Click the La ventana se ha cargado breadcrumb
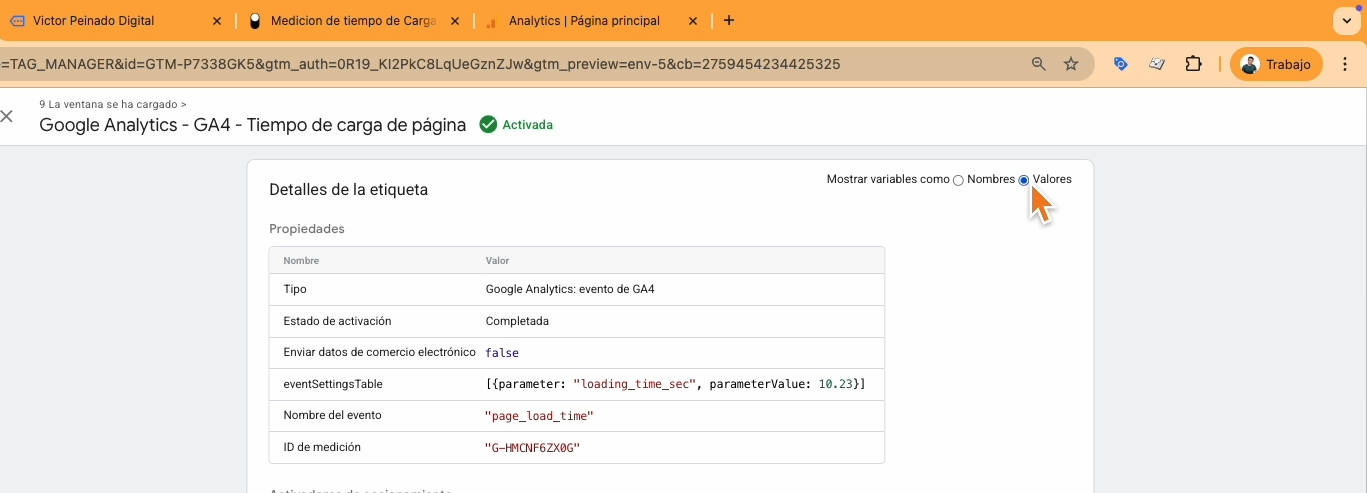The width and height of the screenshot is (1367, 493). tap(112, 104)
